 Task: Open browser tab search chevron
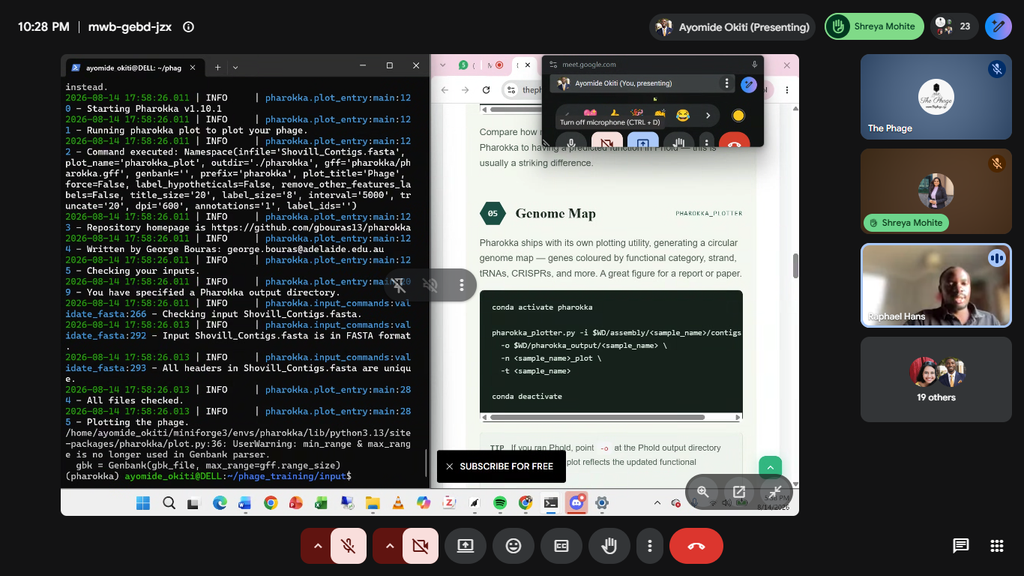coord(443,65)
